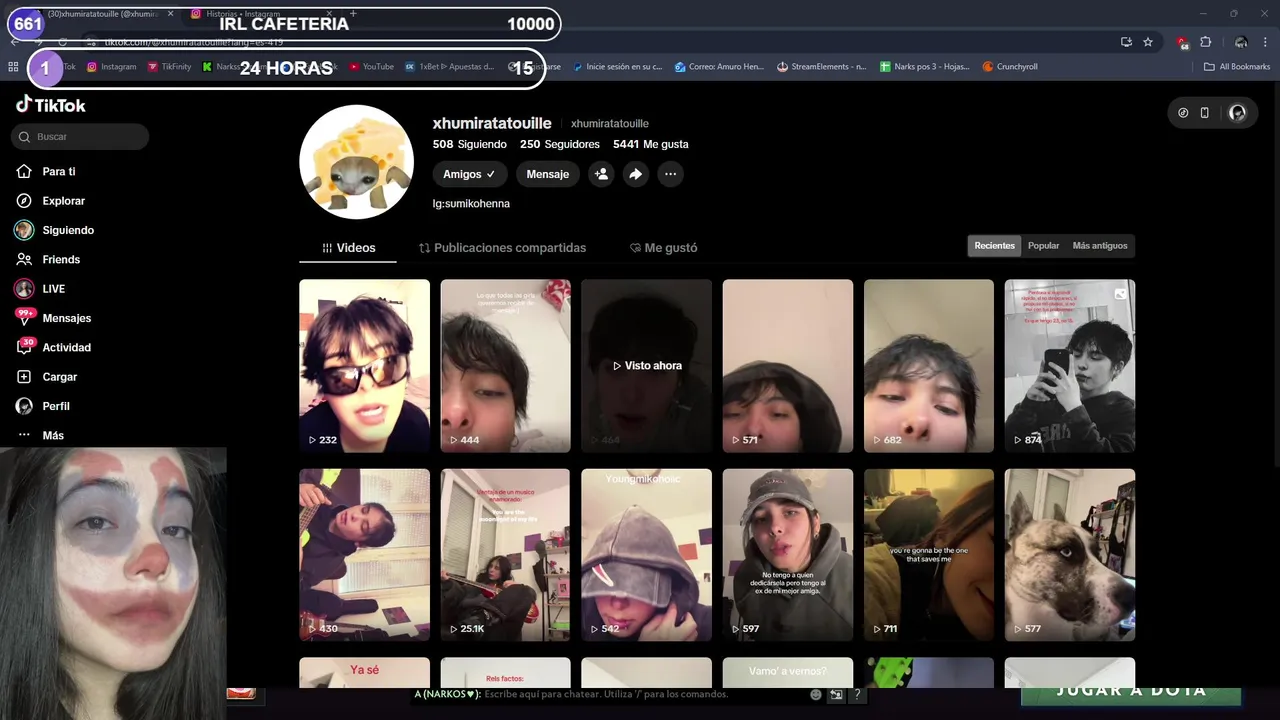Open the YouTube bookmark
This screenshot has width=1280, height=720.
[372, 67]
